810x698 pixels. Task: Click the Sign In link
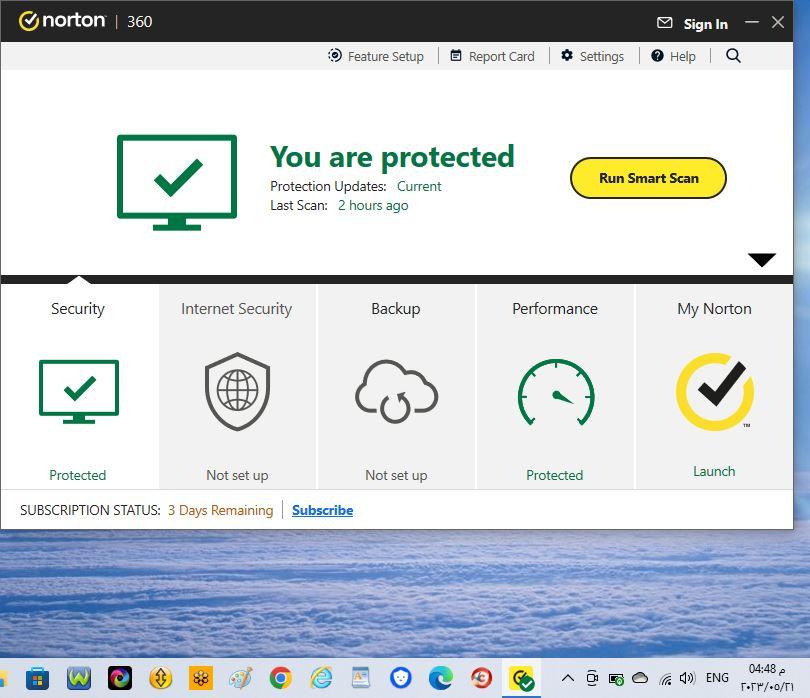pos(705,24)
